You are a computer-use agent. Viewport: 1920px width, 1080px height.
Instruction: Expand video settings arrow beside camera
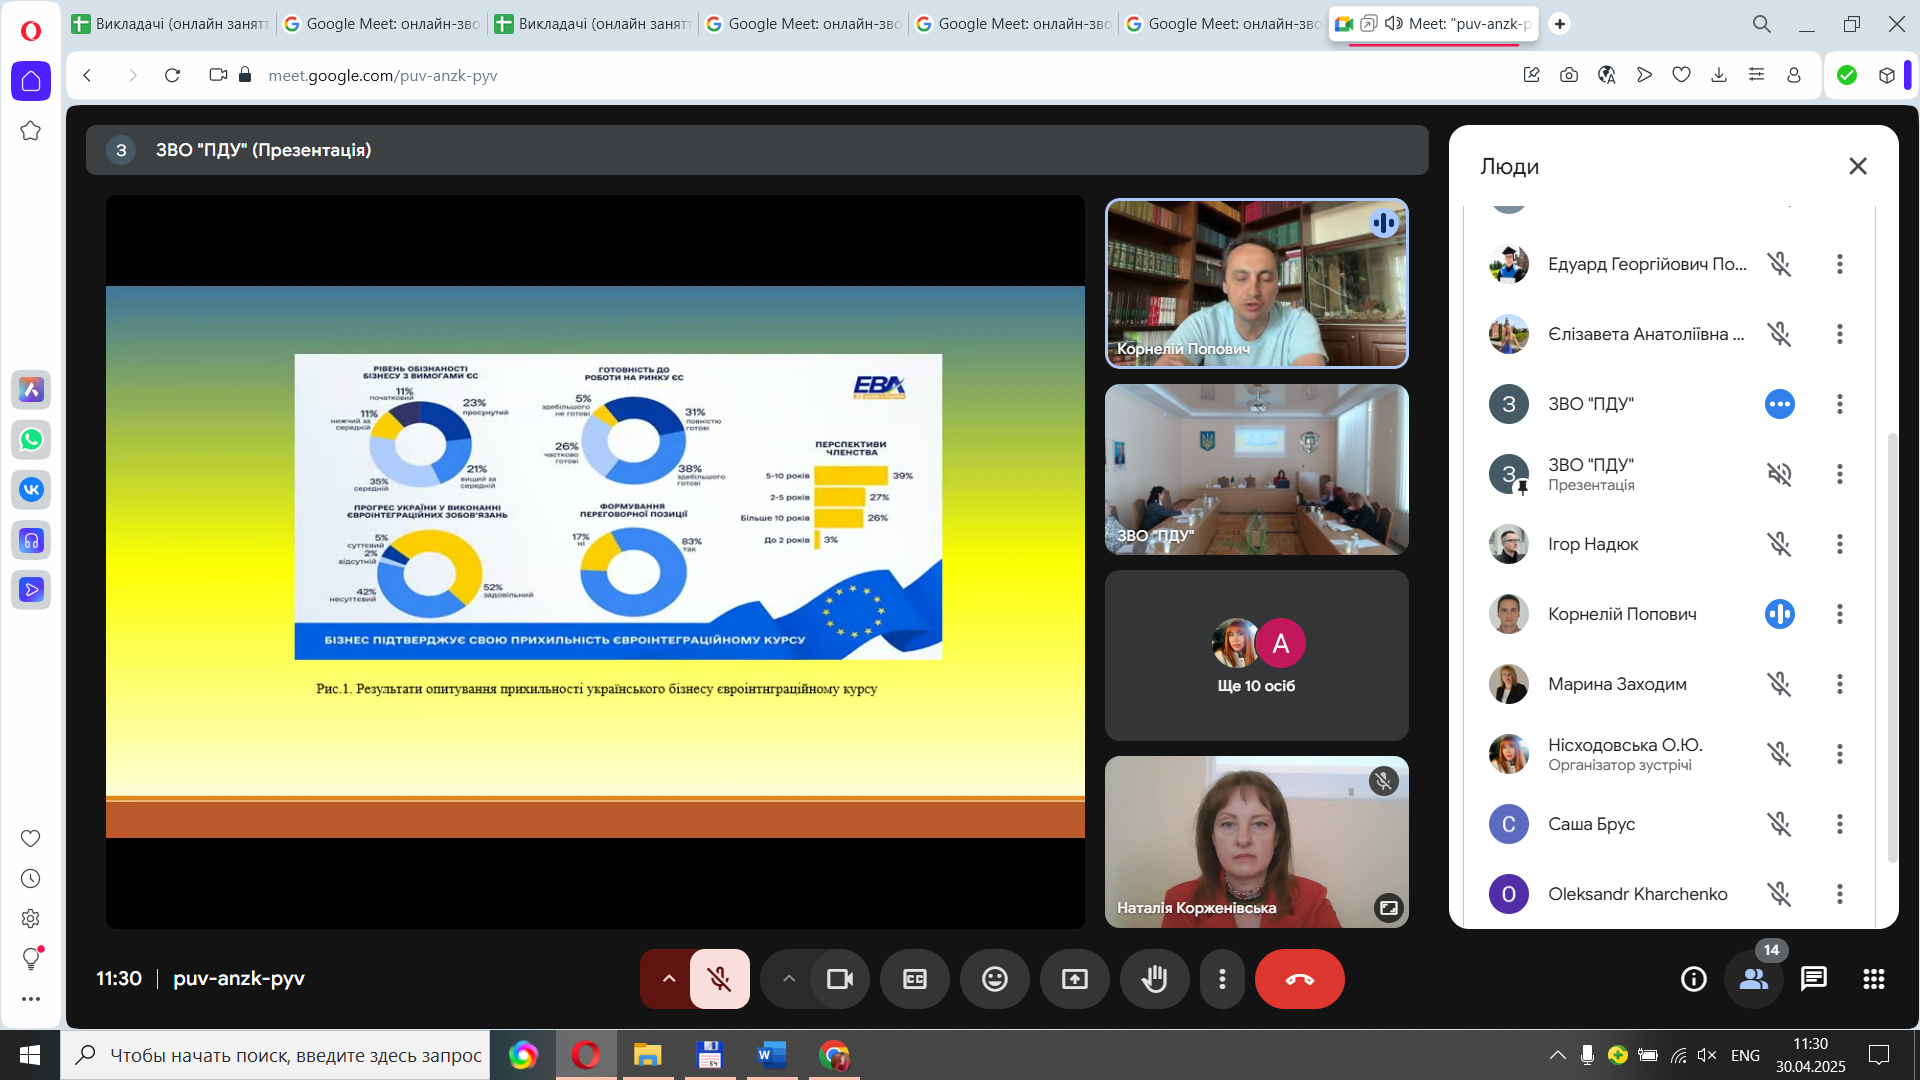point(789,979)
